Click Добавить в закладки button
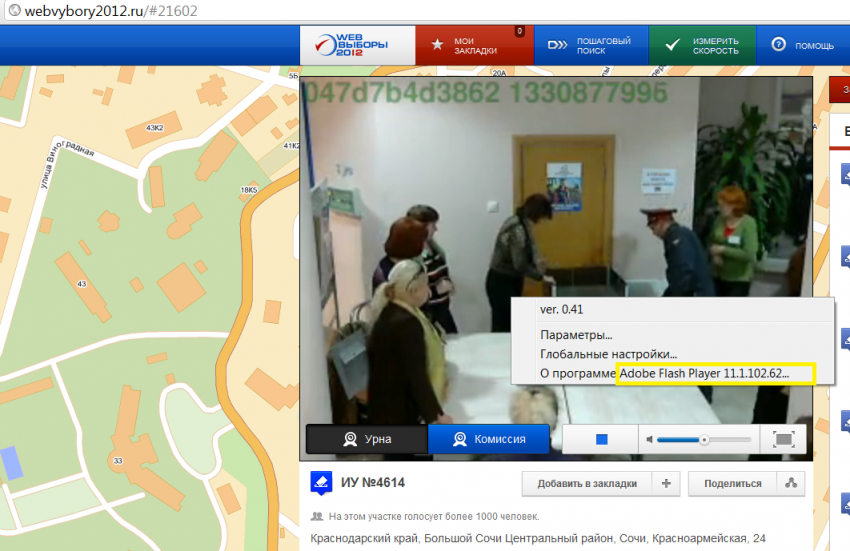Image resolution: width=850 pixels, height=551 pixels. pos(586,484)
